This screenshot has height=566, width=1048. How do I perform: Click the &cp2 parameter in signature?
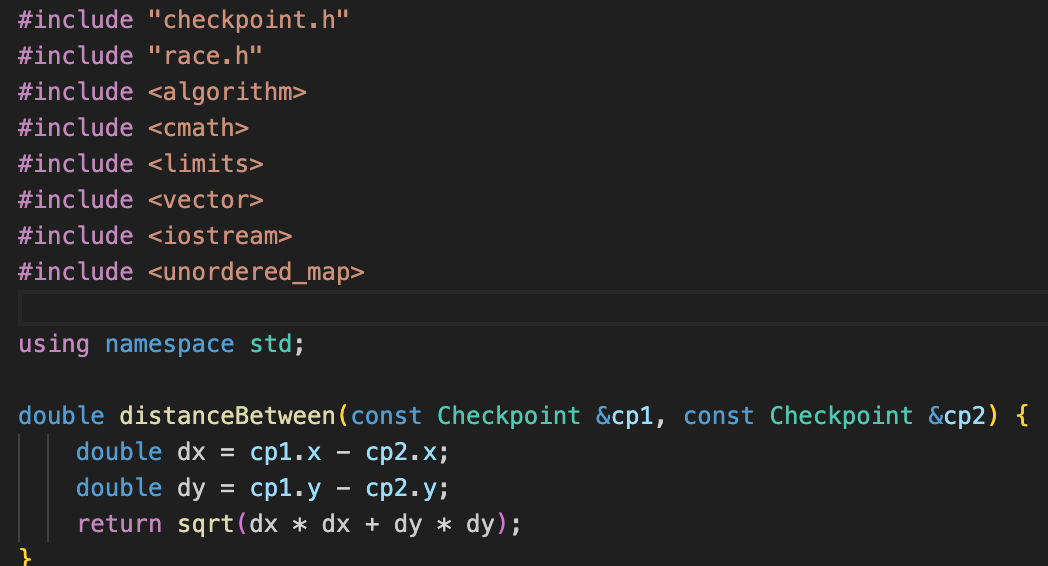[x=957, y=416]
